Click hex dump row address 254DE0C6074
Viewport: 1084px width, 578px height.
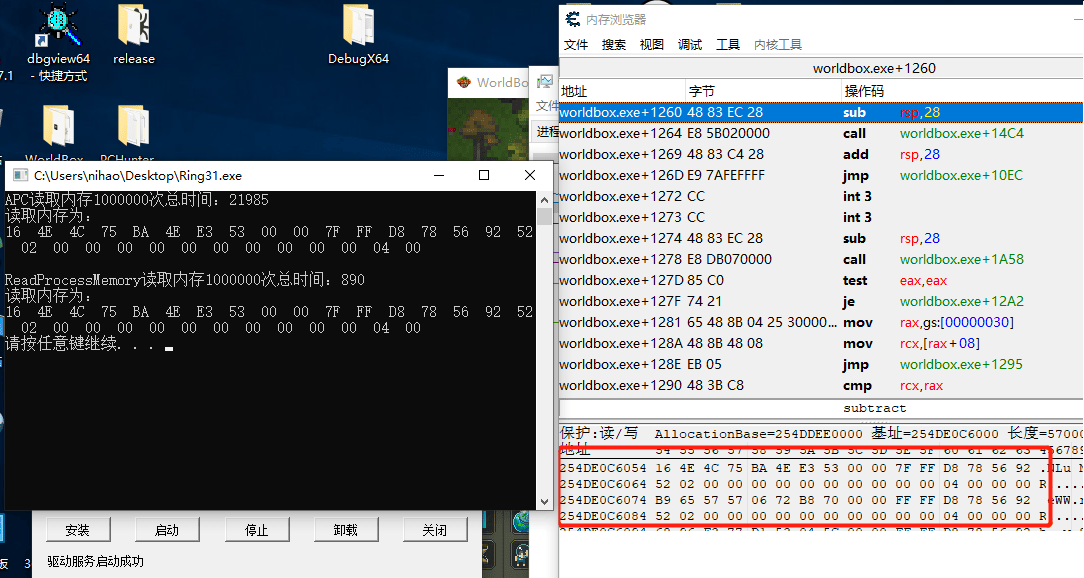click(603, 500)
